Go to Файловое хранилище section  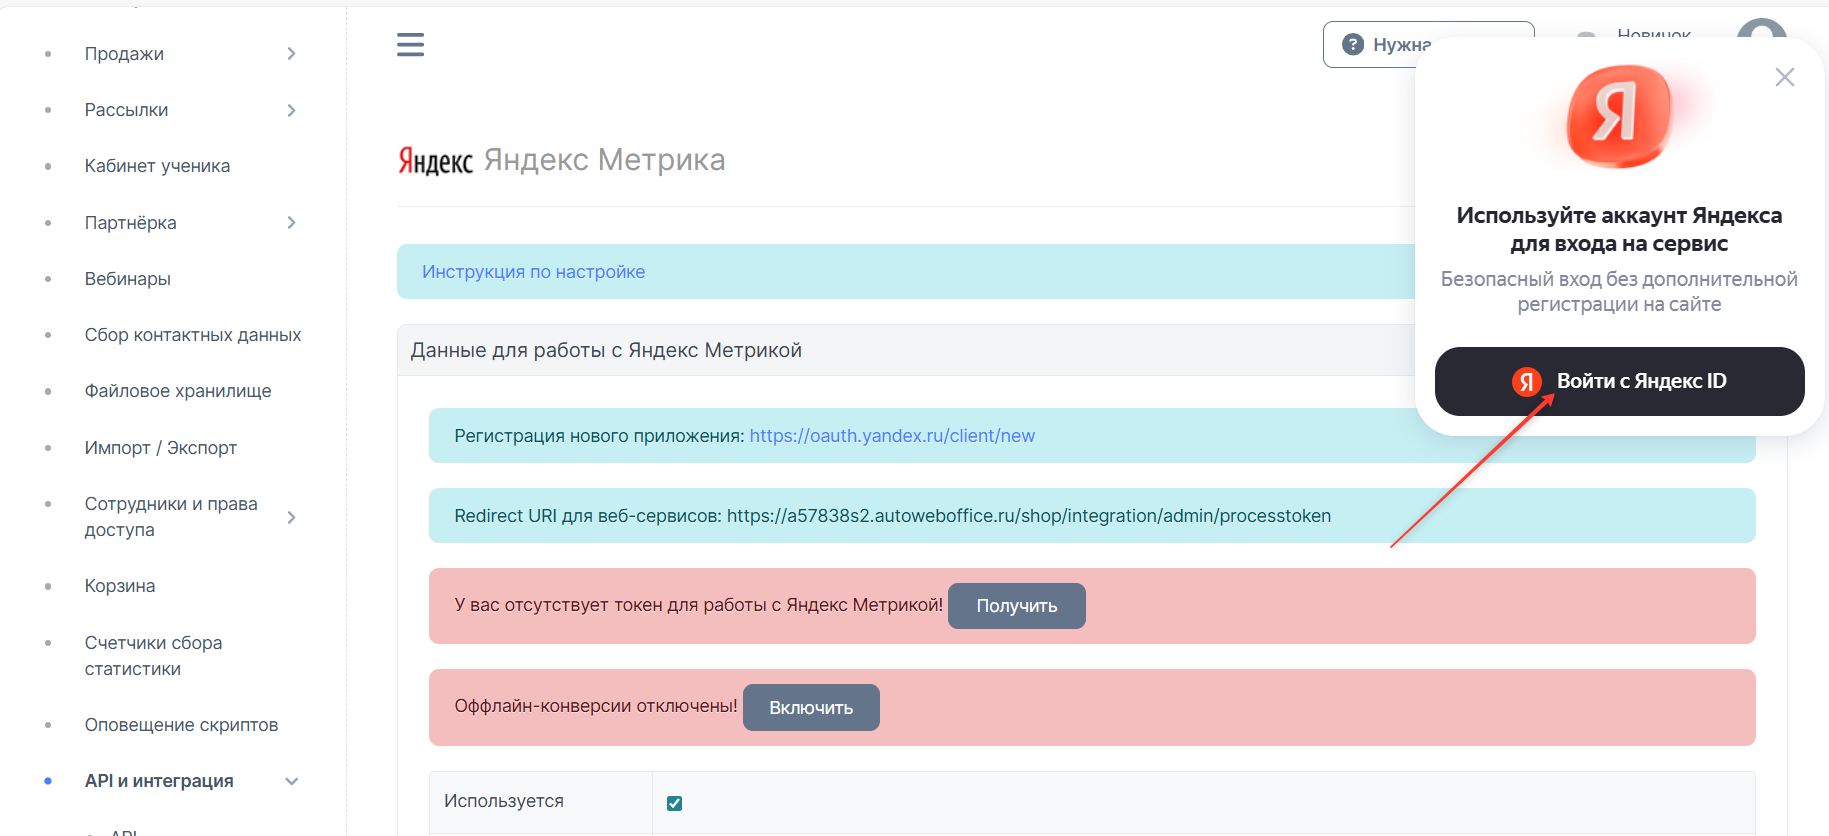(x=178, y=391)
